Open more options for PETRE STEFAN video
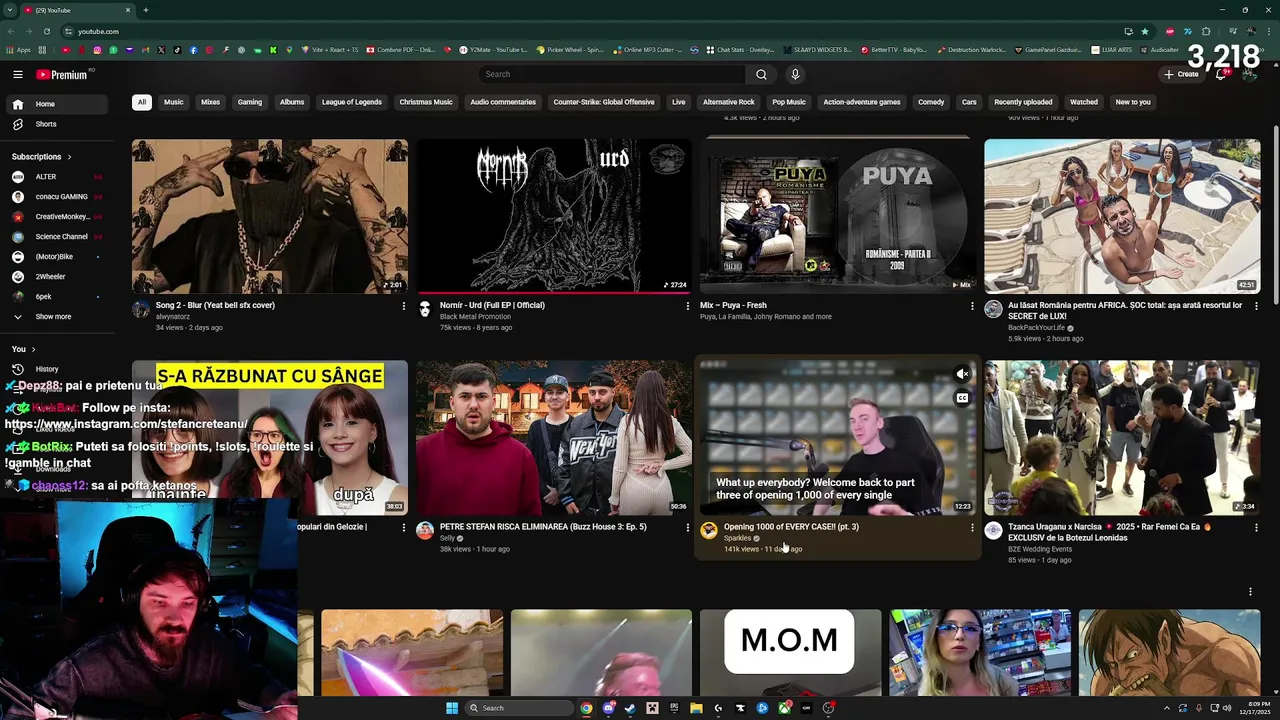 (x=687, y=528)
